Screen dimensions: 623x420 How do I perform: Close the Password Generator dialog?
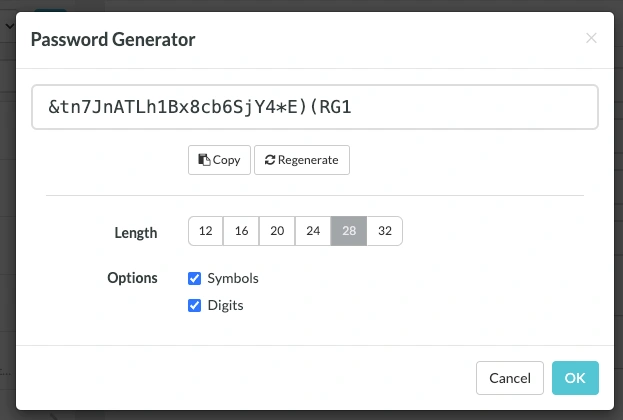(x=591, y=38)
